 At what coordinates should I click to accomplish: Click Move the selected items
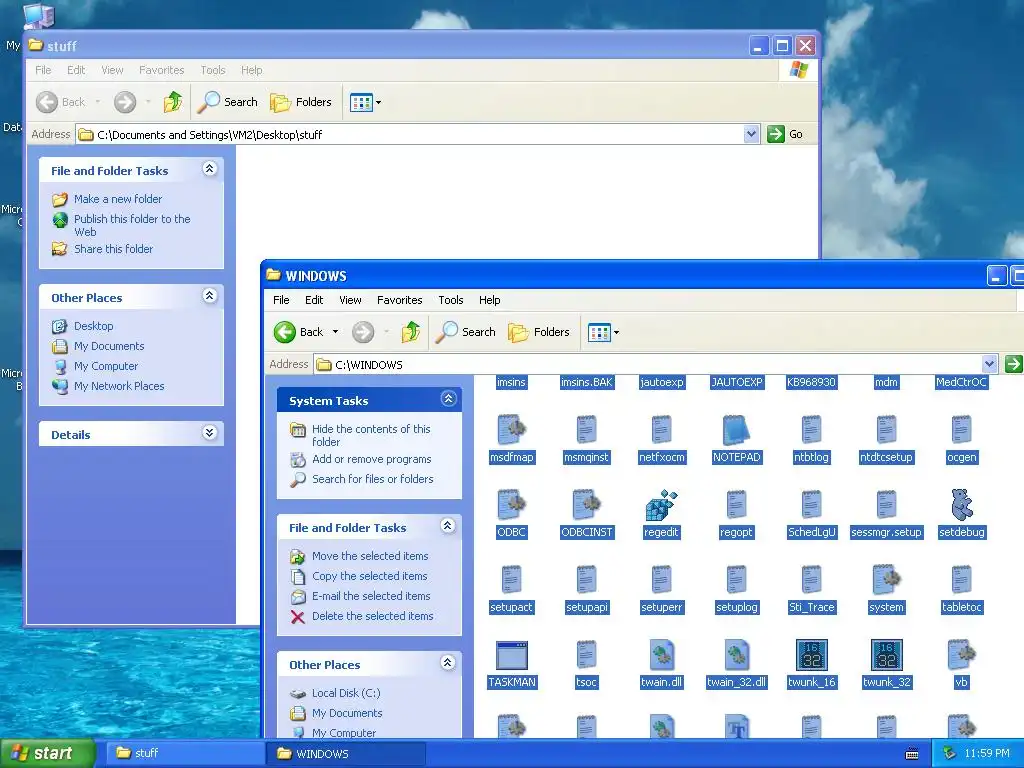[370, 556]
